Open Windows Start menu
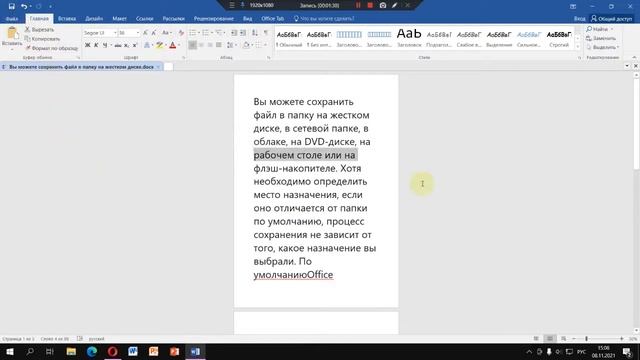The height and width of the screenshot is (360, 640). click(10, 351)
